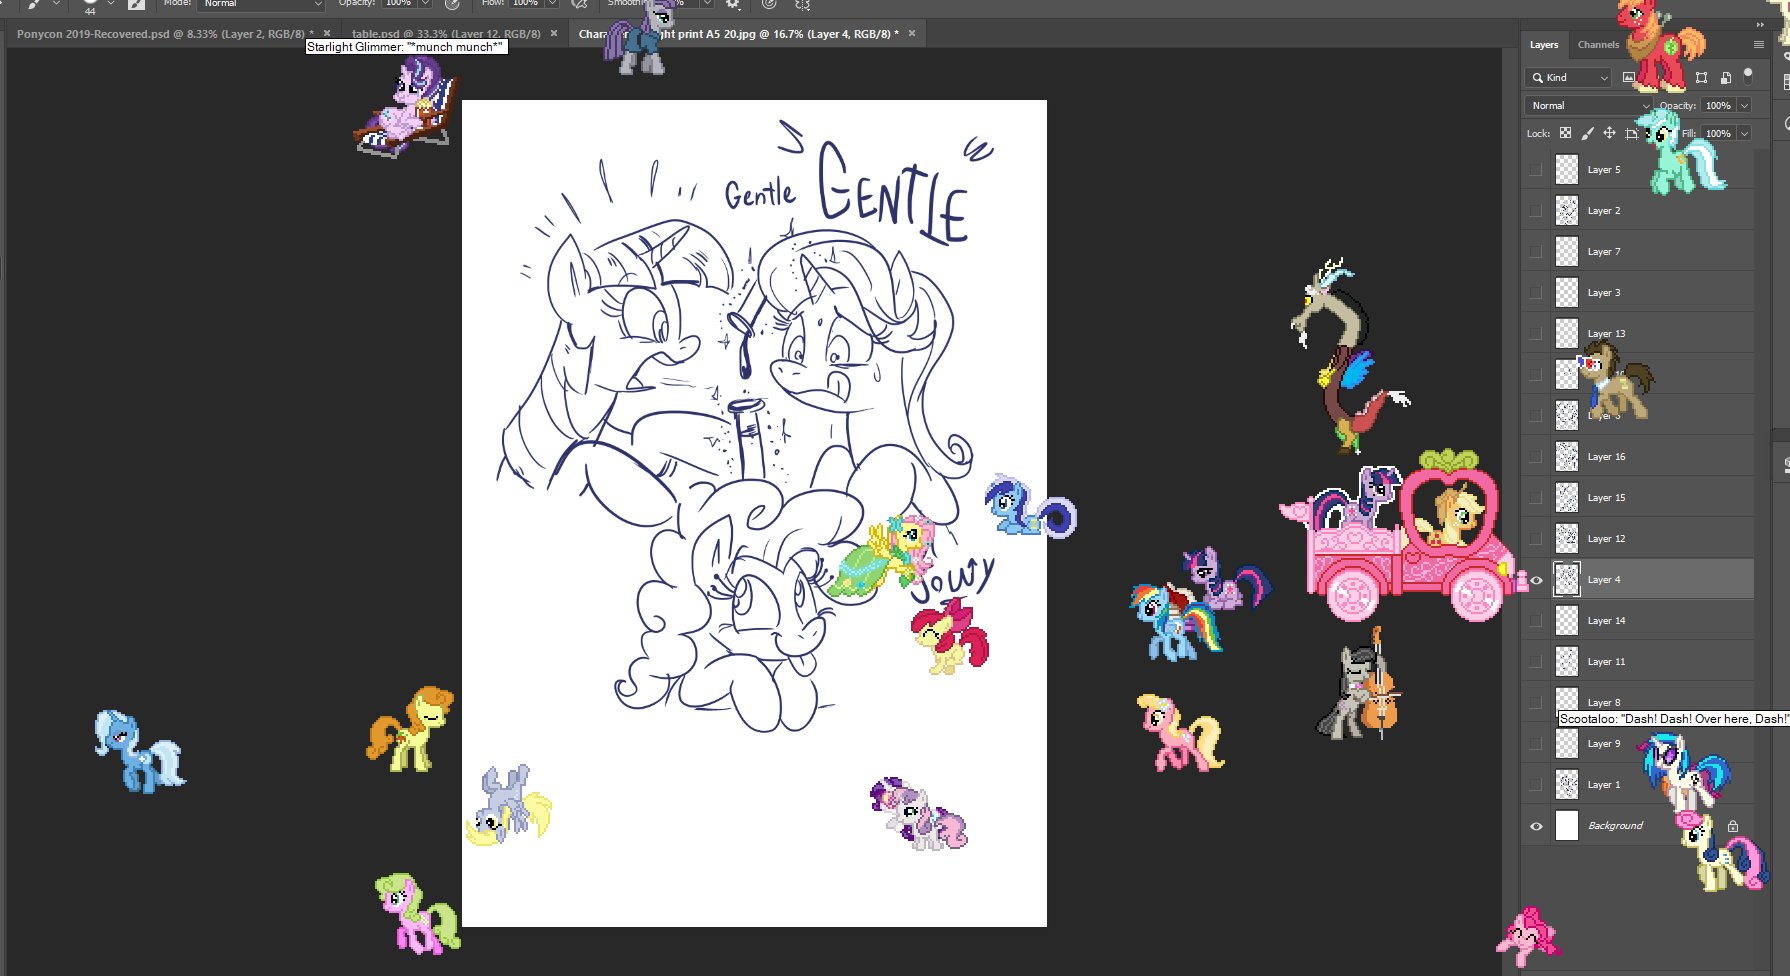Switch to Ponycon 2019-Recovered.psd document tab
Screen dimensions: 1790x976
(x=160, y=34)
